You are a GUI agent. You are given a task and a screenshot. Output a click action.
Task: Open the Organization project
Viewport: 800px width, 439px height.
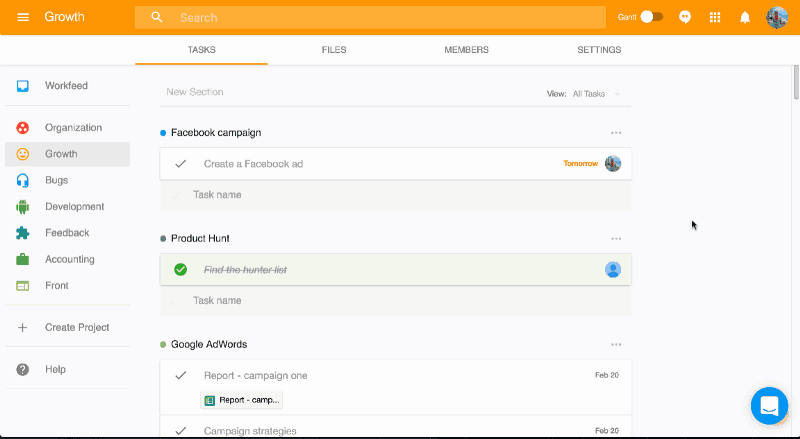pyautogui.click(x=67, y=128)
